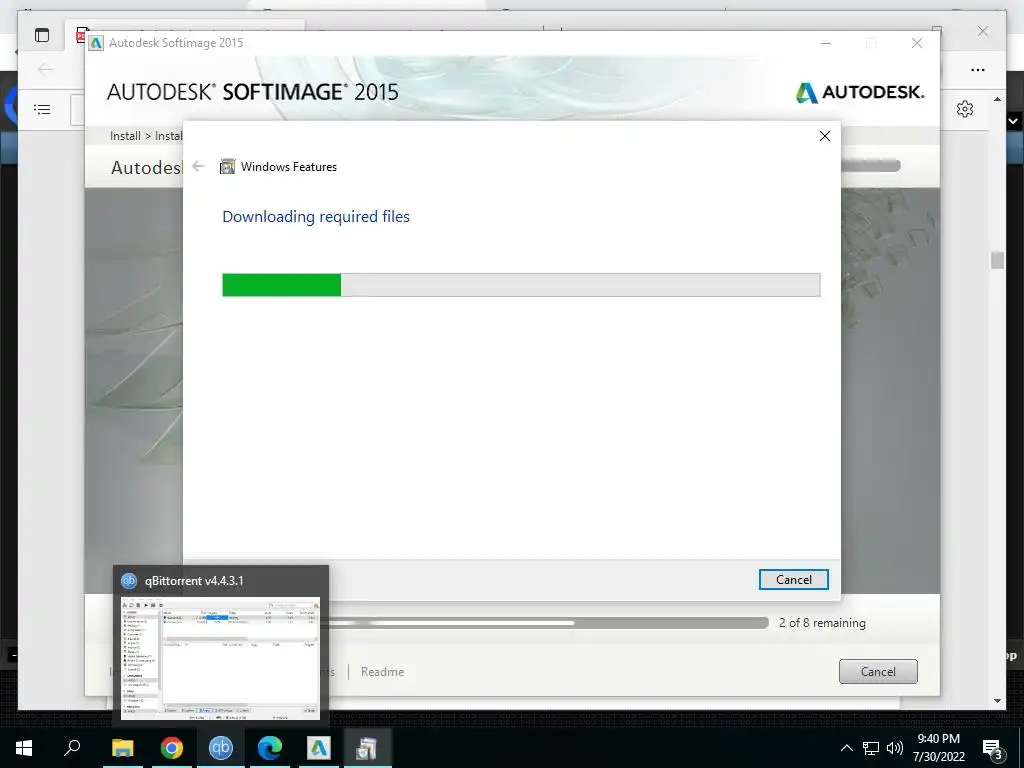Open settings gear in background window

coord(965,109)
